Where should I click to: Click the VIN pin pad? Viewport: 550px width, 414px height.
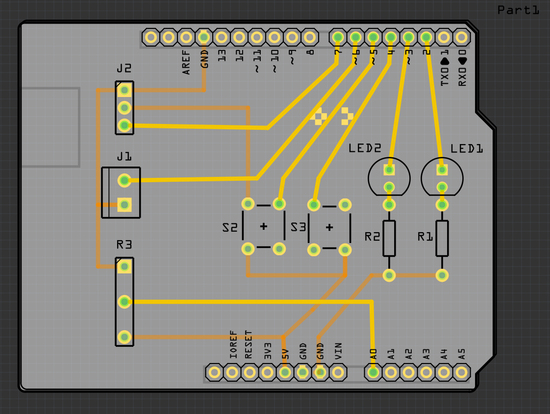click(x=338, y=372)
